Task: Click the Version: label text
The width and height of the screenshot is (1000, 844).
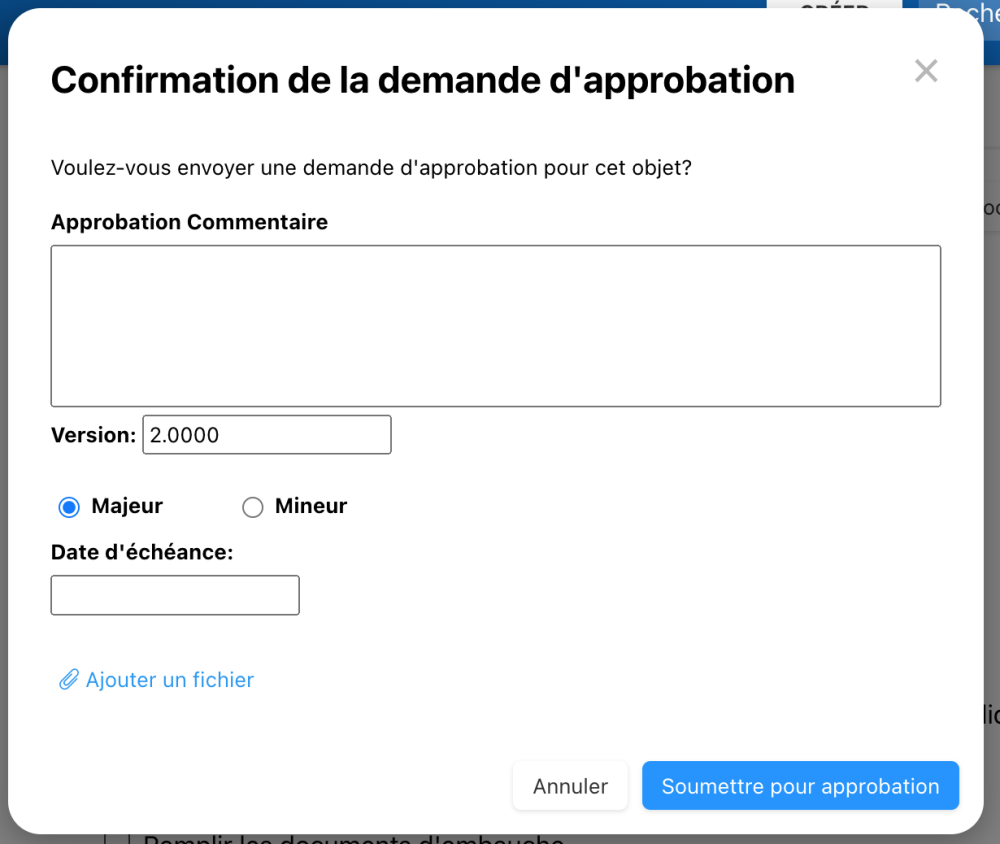Action: pyautogui.click(x=93, y=435)
